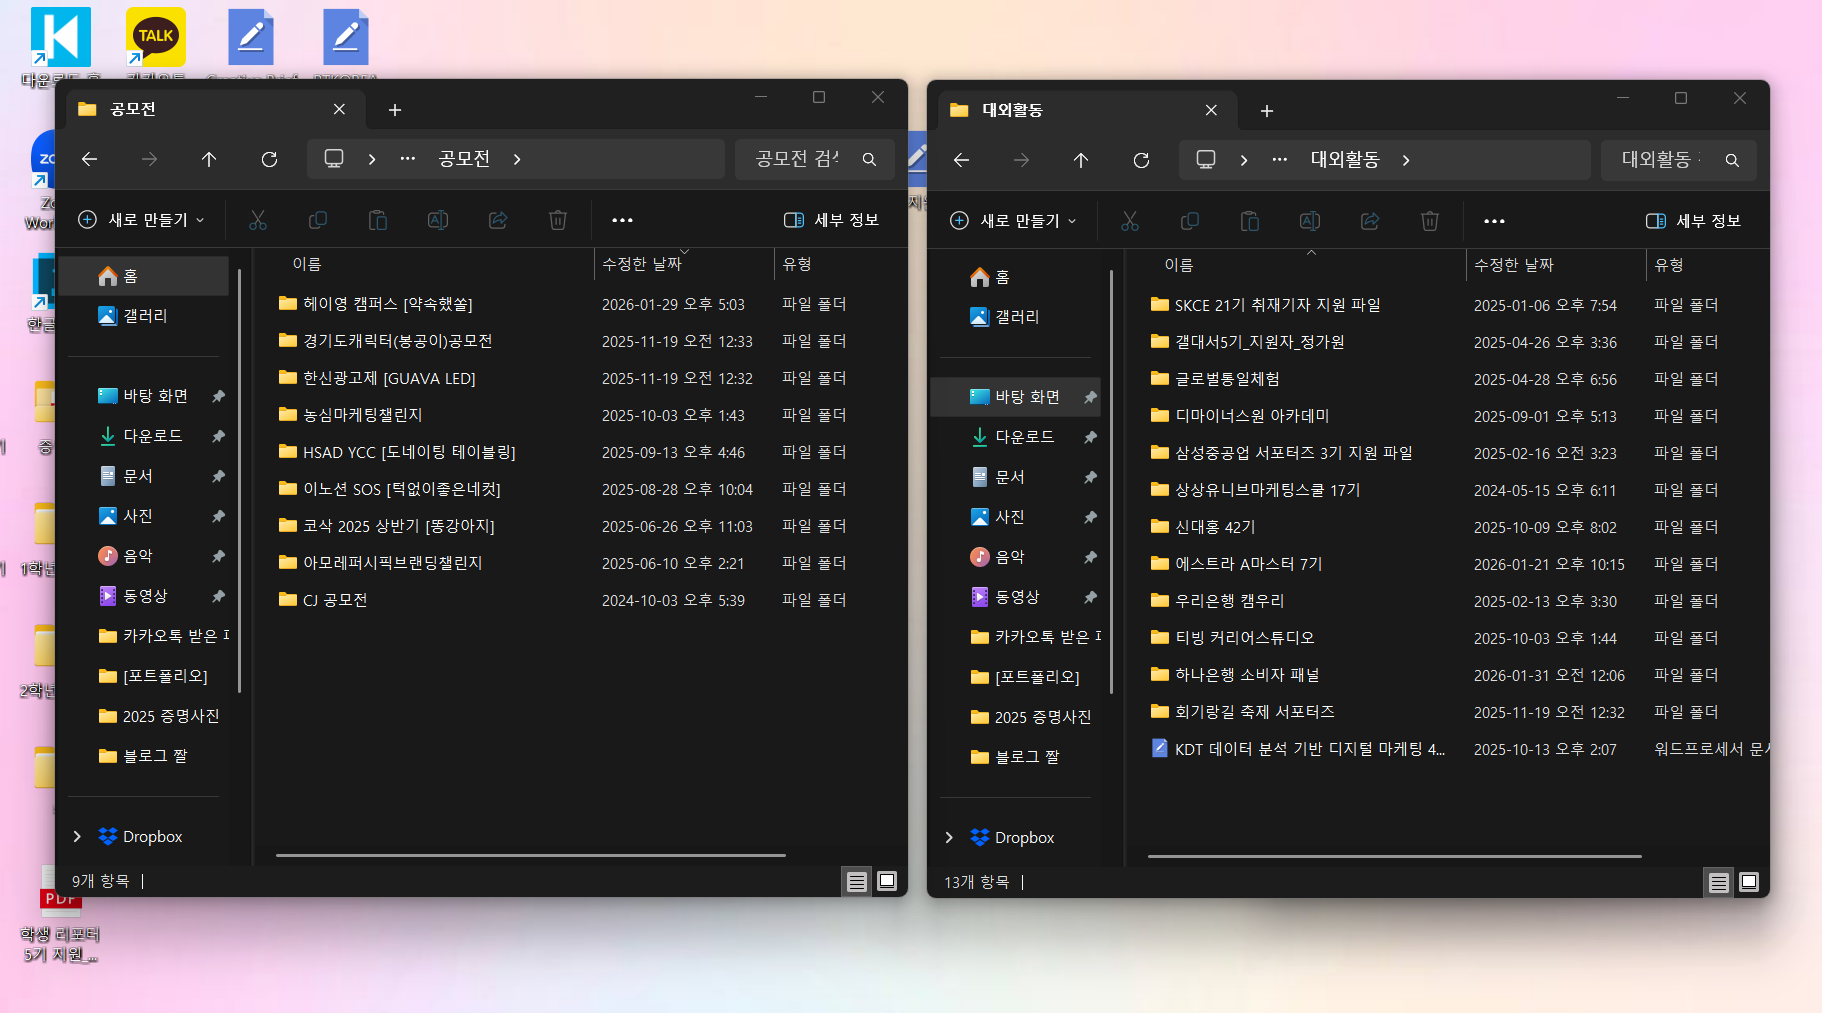The height and width of the screenshot is (1013, 1822).
Task: Sort by 수정한 날짜 column in 대외활동 window
Action: [x=1513, y=265]
